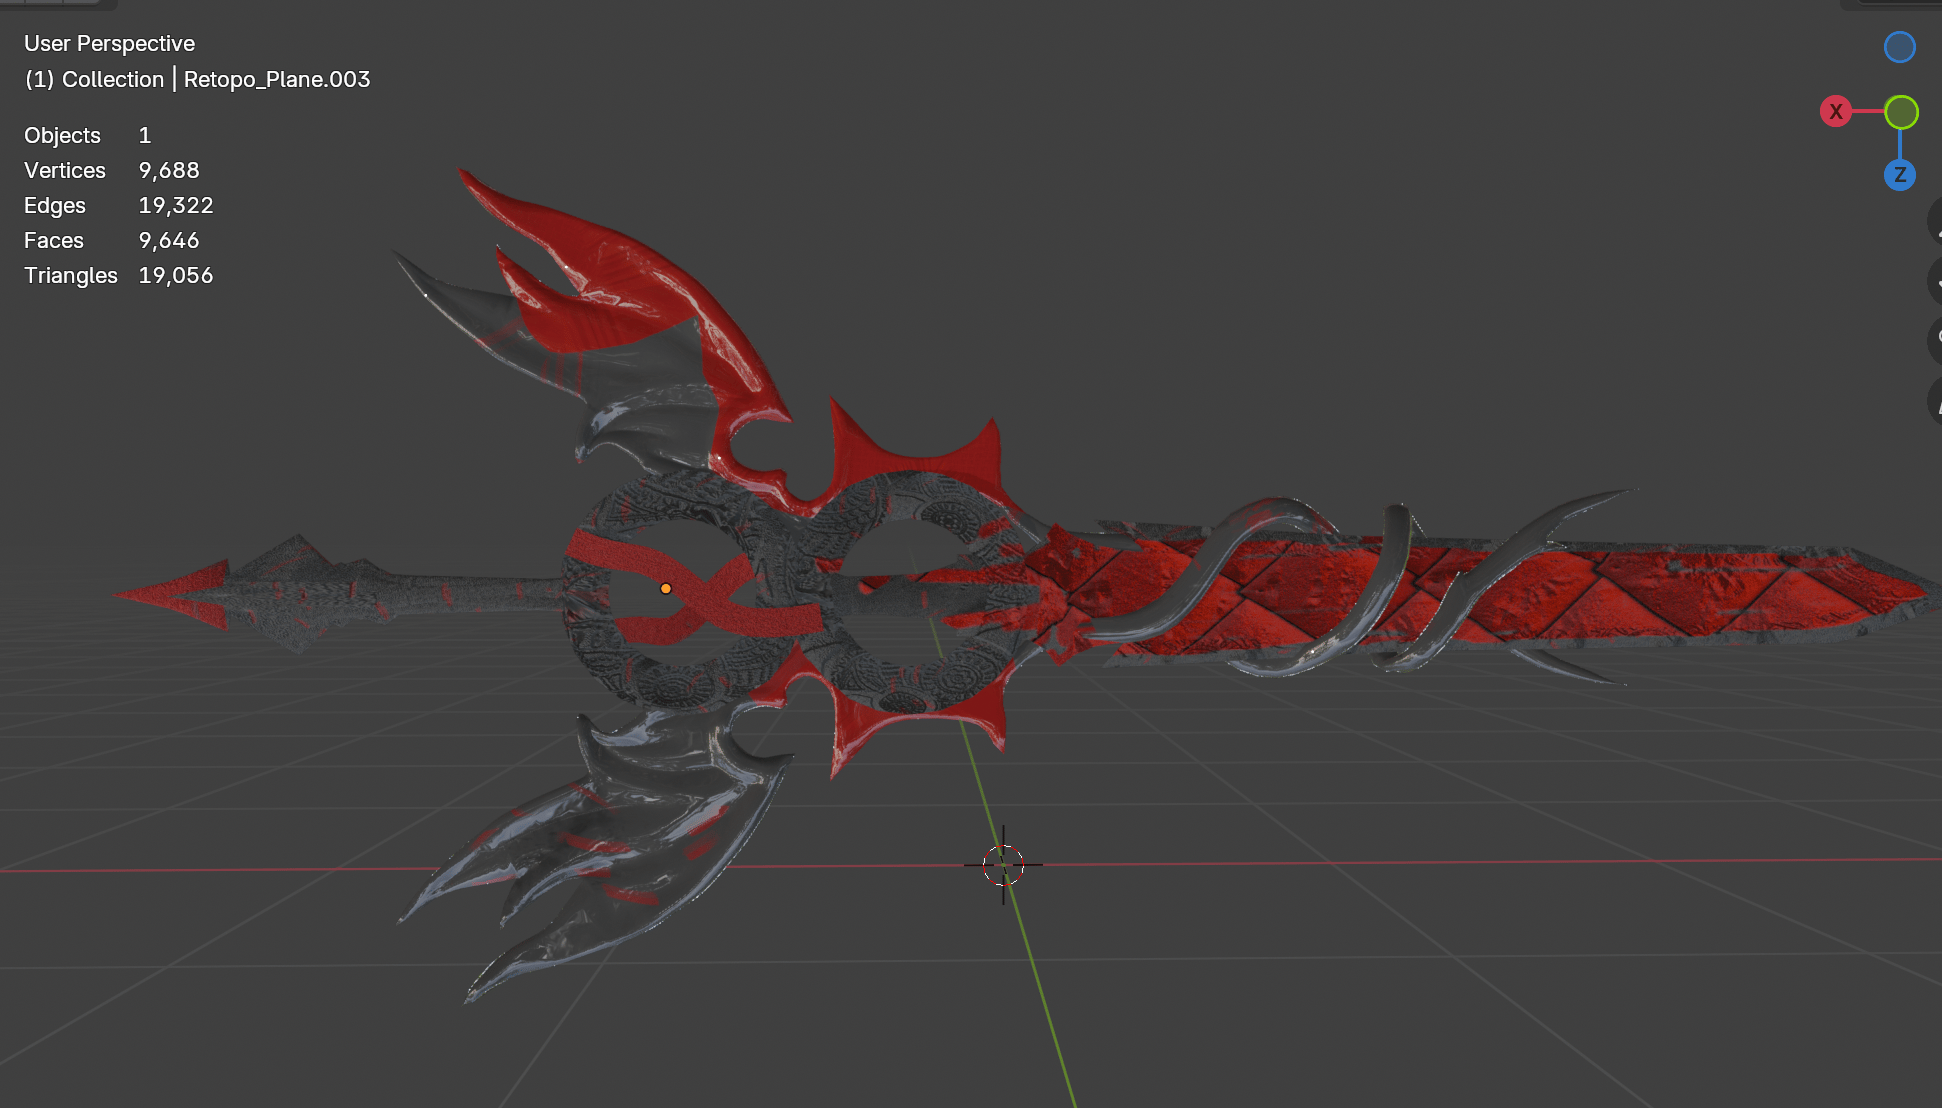Viewport: 1942px width, 1108px height.
Task: Toggle perspective/orthographic view button
Action: point(1936,401)
